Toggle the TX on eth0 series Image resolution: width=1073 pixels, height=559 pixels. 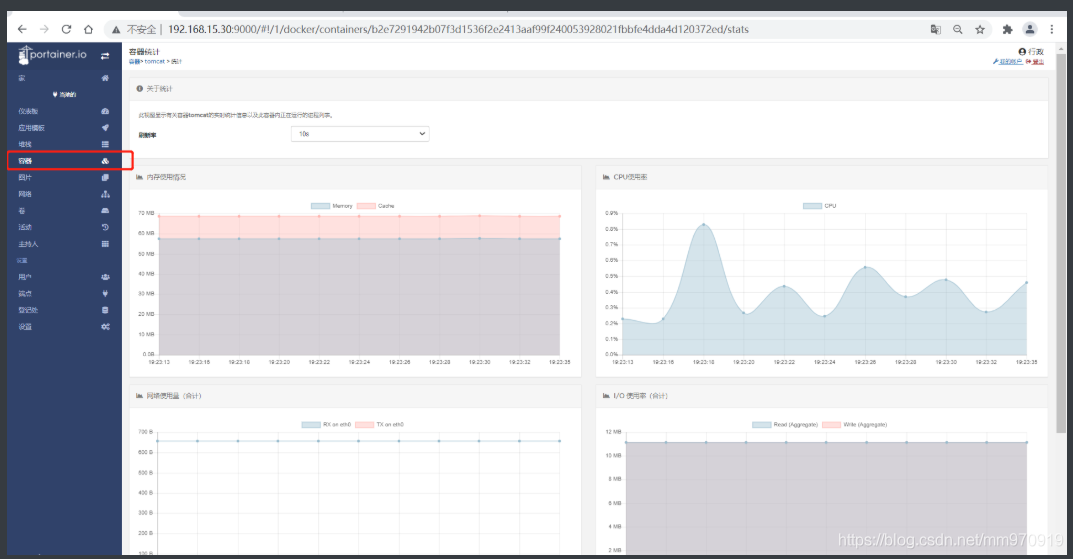pyautogui.click(x=380, y=425)
